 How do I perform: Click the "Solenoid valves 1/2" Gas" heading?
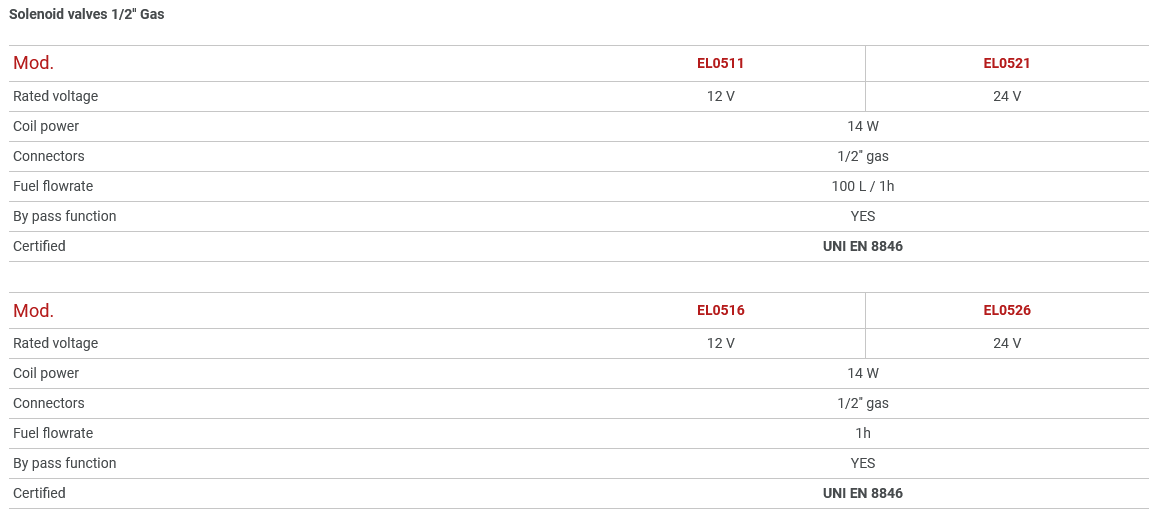point(87,14)
